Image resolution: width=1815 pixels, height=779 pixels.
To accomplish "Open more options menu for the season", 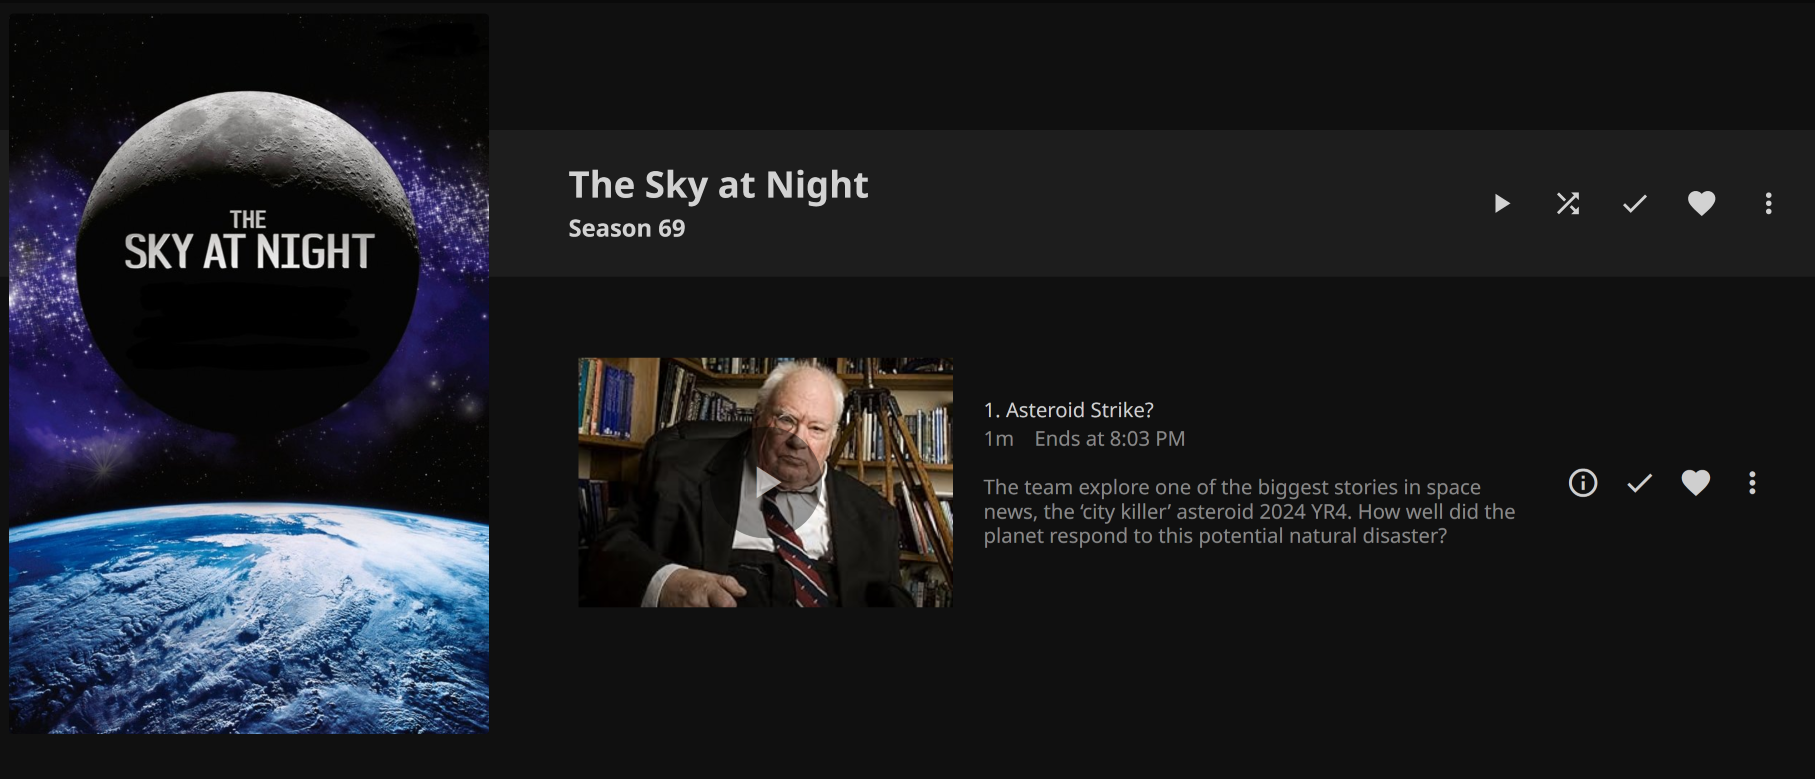I will (1768, 204).
